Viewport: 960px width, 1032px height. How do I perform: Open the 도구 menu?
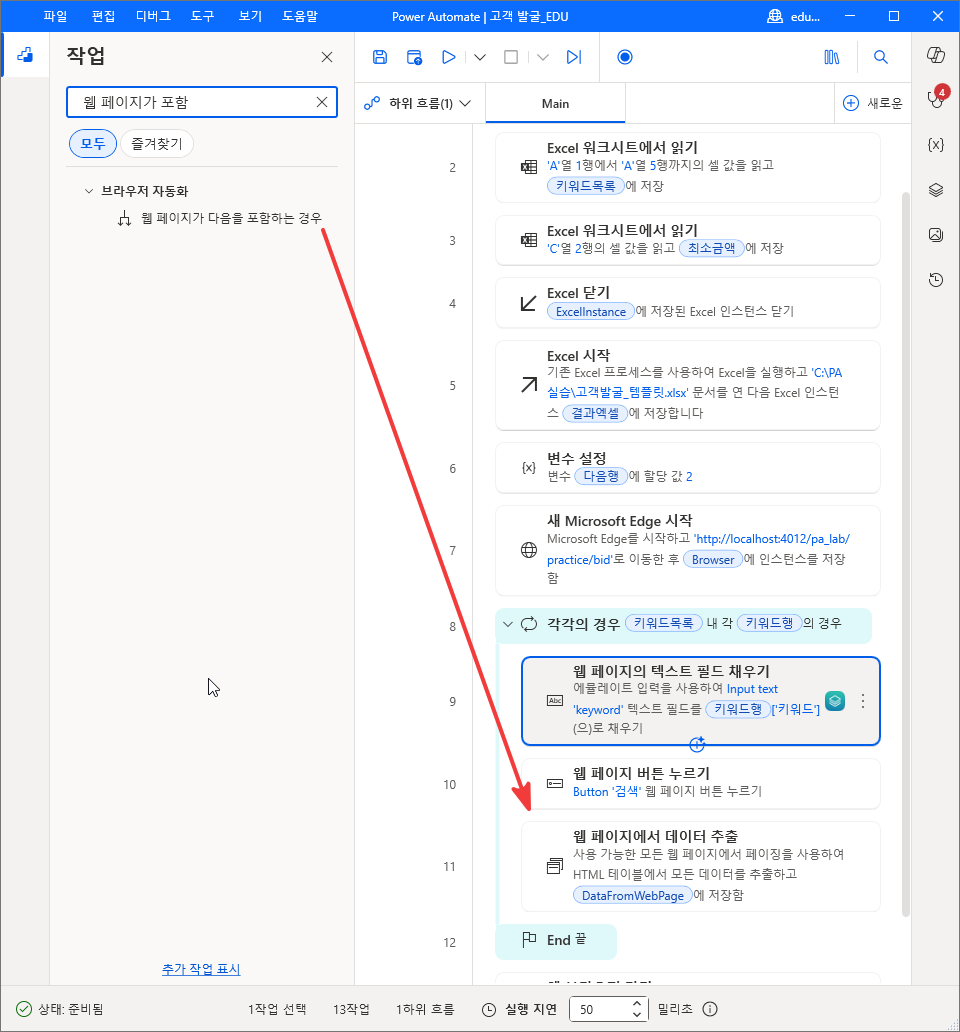tap(203, 16)
